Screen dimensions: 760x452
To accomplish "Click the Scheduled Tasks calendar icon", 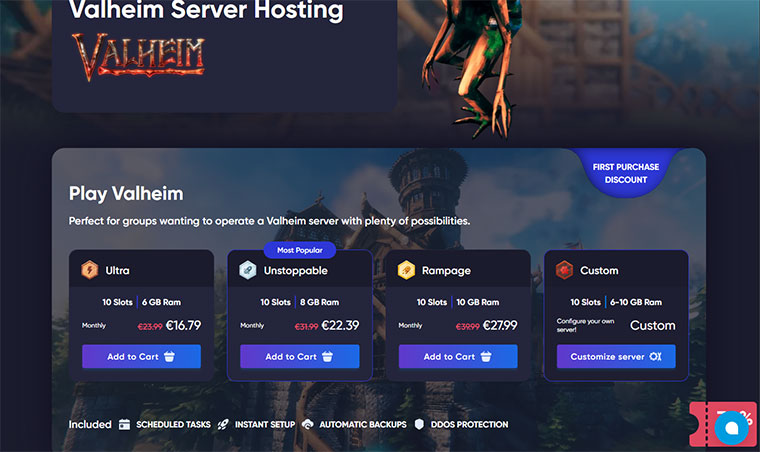I will 124,424.
